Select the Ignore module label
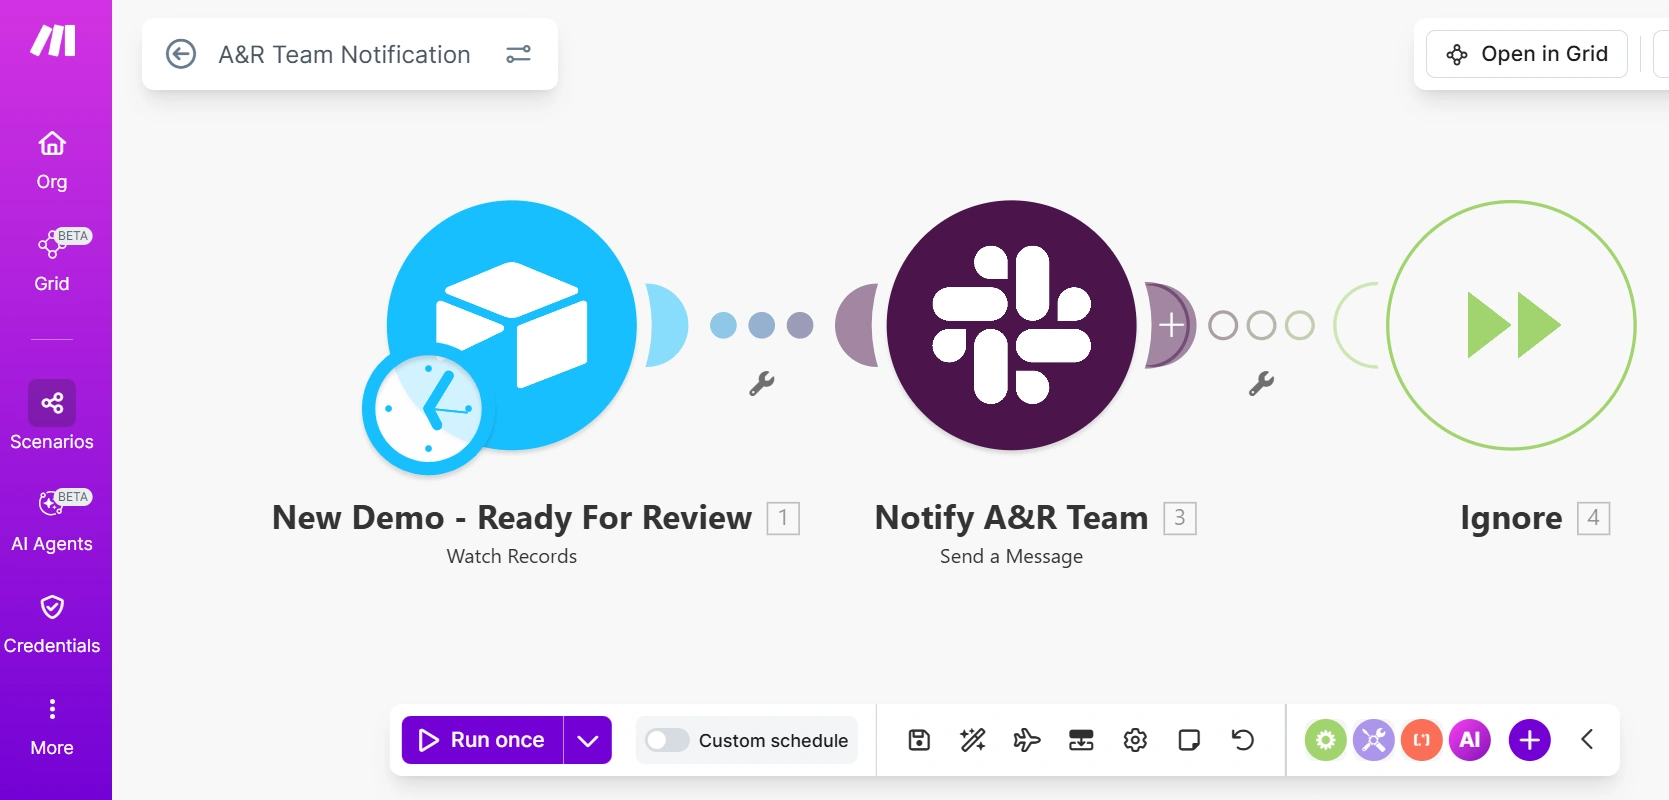This screenshot has height=800, width=1669. coord(1511,518)
